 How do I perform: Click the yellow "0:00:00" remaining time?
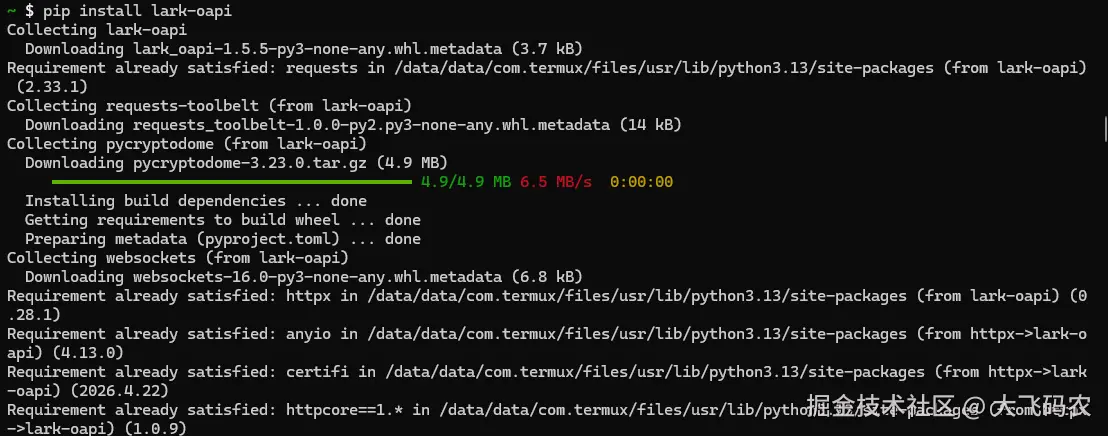coord(641,182)
